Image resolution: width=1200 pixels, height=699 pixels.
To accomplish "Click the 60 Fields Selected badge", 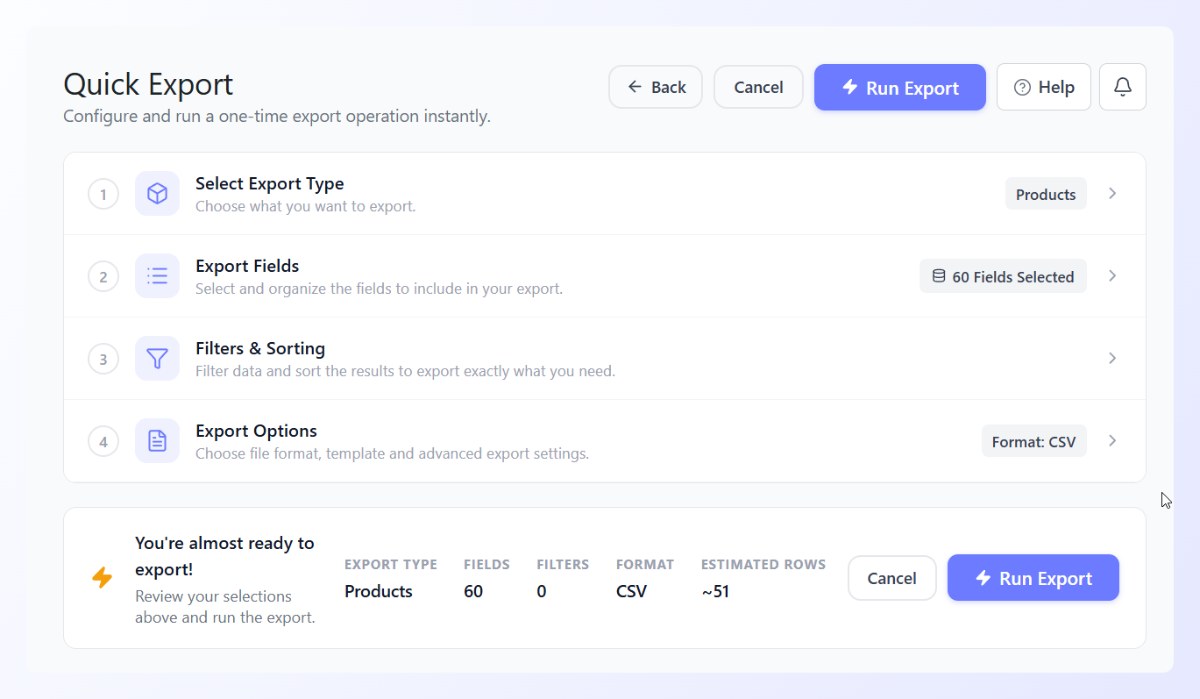I will [1003, 277].
